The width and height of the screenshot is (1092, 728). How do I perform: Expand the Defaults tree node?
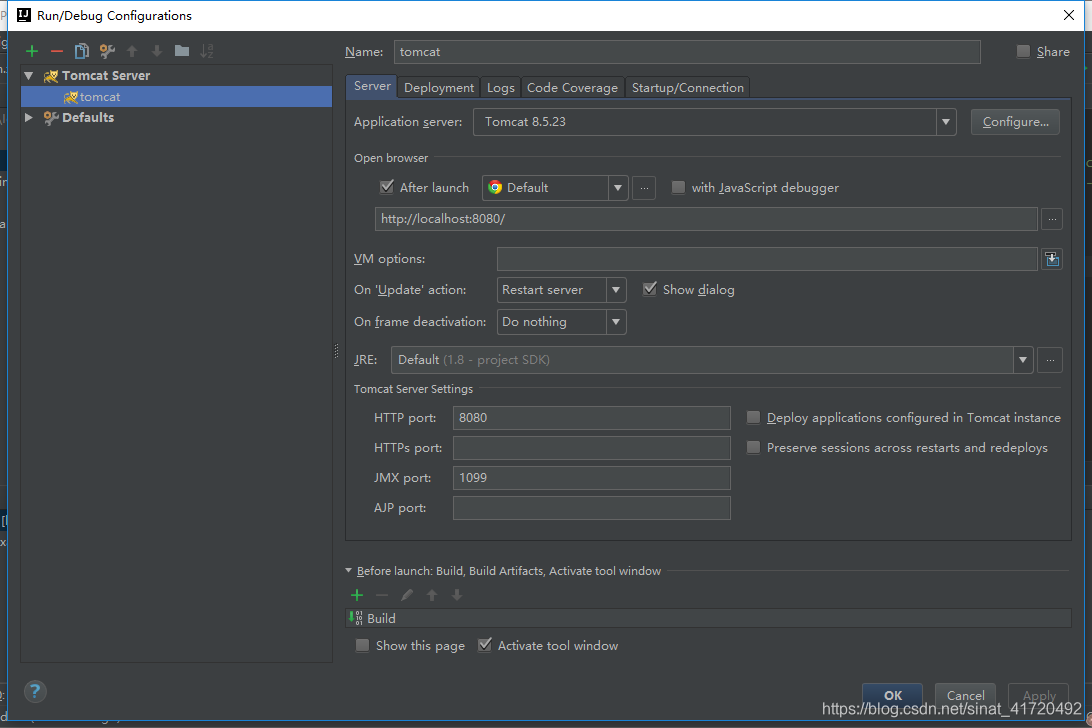[x=29, y=118]
